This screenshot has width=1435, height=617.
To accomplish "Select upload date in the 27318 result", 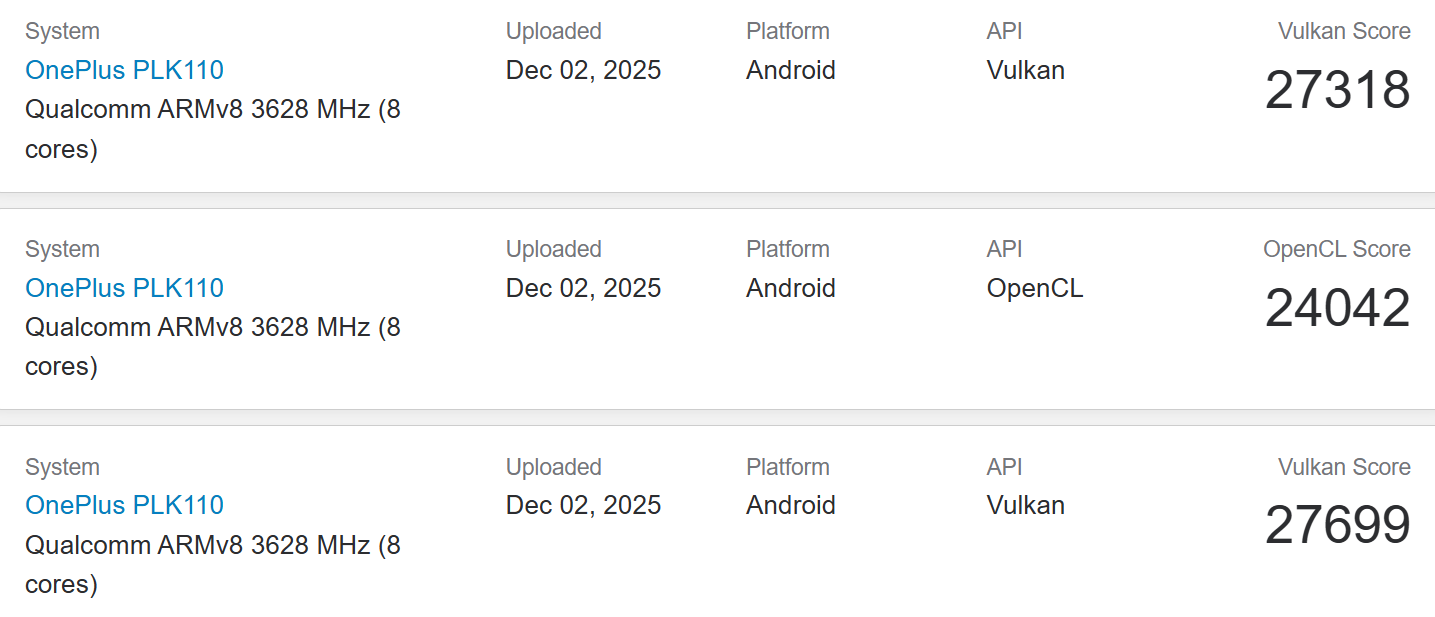I will point(583,70).
